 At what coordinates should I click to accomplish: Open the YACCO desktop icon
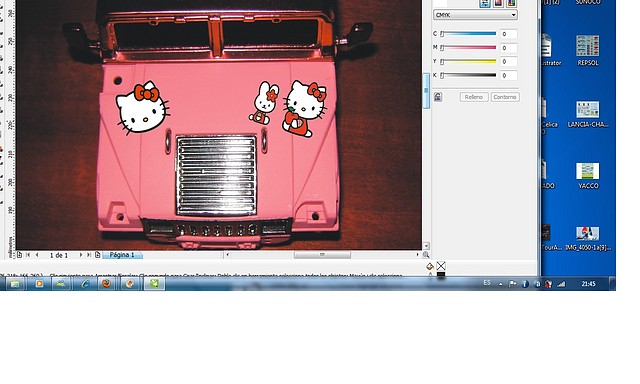(588, 176)
